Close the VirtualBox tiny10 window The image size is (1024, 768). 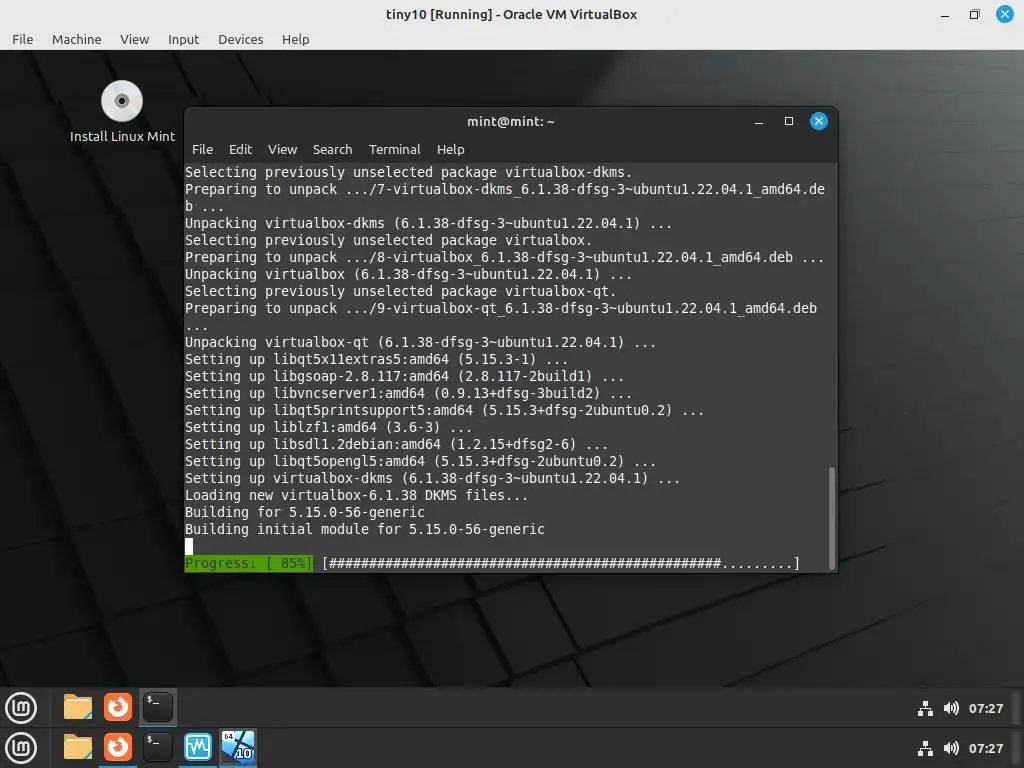click(x=1004, y=14)
